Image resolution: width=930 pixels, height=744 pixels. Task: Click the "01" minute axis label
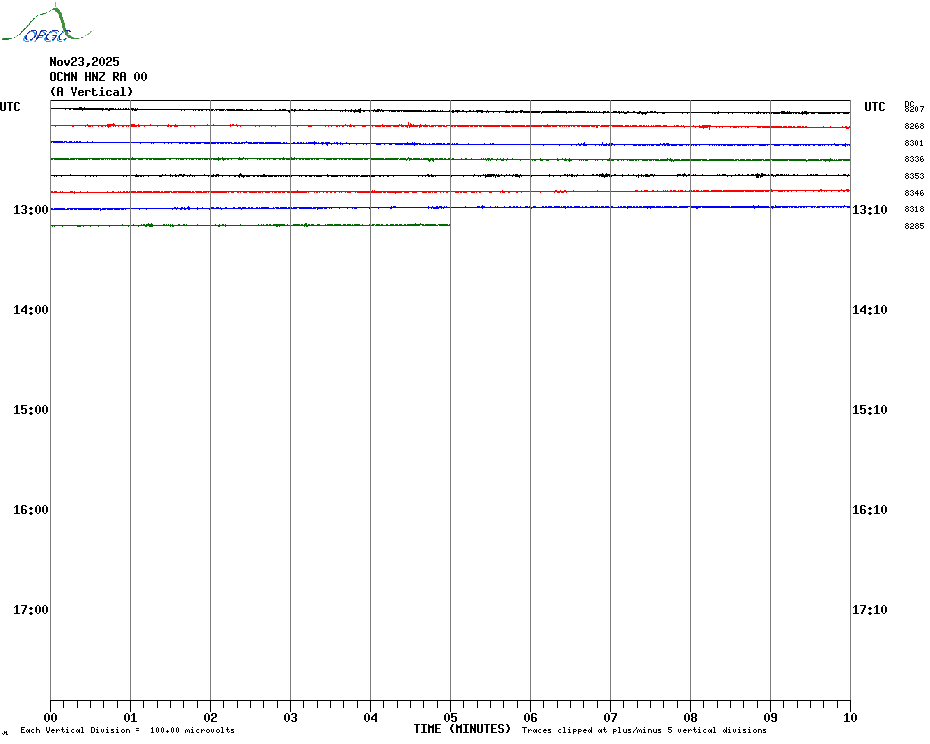[x=130, y=718]
